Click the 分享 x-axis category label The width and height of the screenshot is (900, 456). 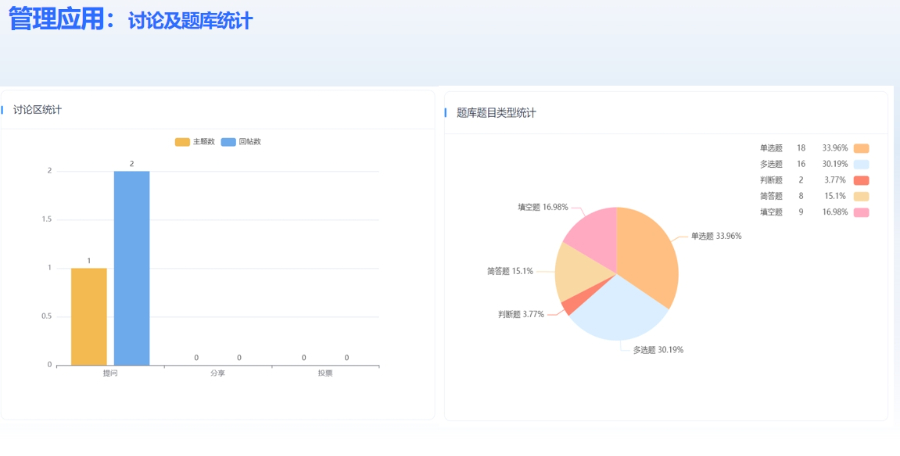coord(217,373)
